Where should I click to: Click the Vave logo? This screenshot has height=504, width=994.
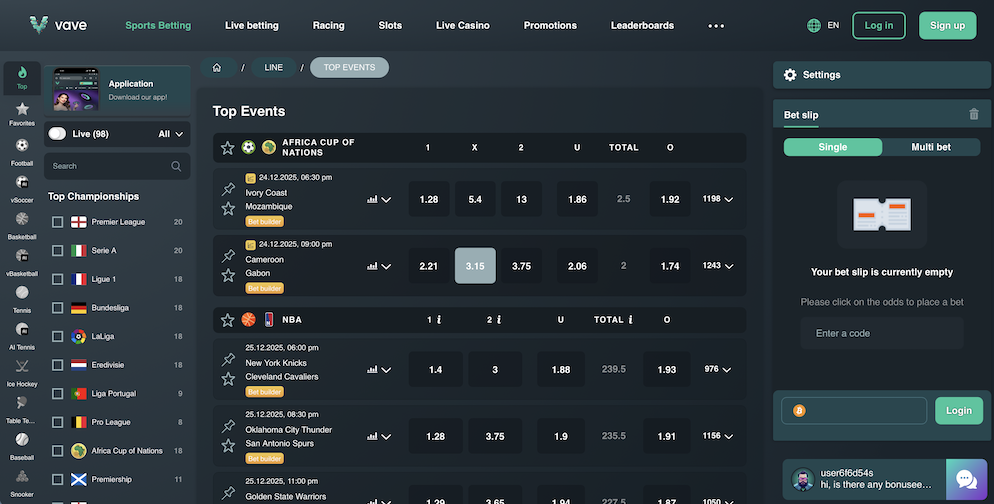click(58, 25)
